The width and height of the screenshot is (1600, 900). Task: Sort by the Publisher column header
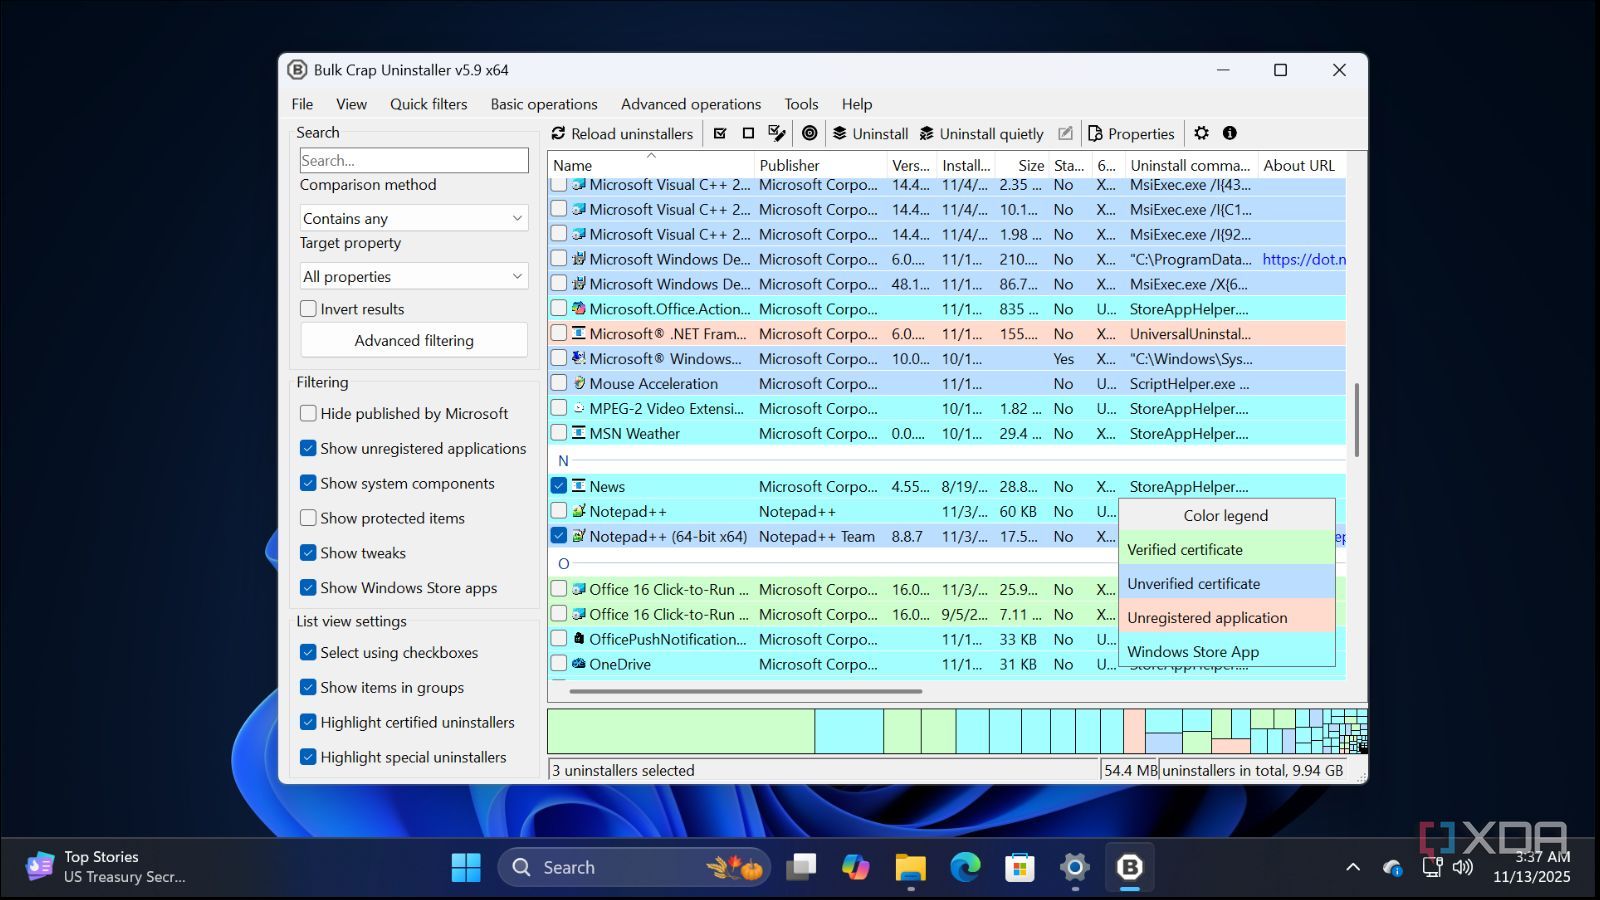820,165
